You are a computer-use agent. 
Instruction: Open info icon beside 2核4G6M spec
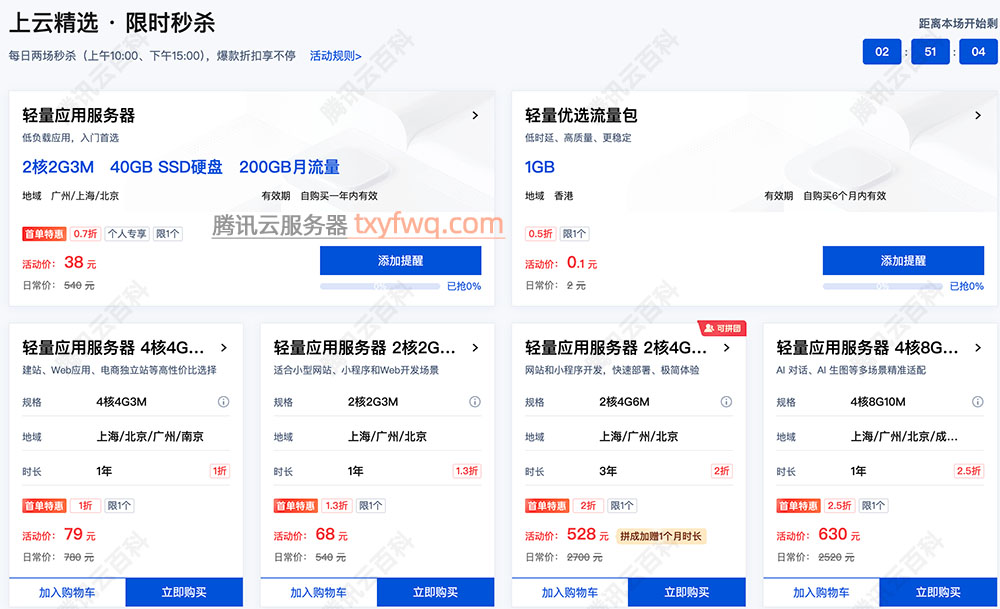726,402
